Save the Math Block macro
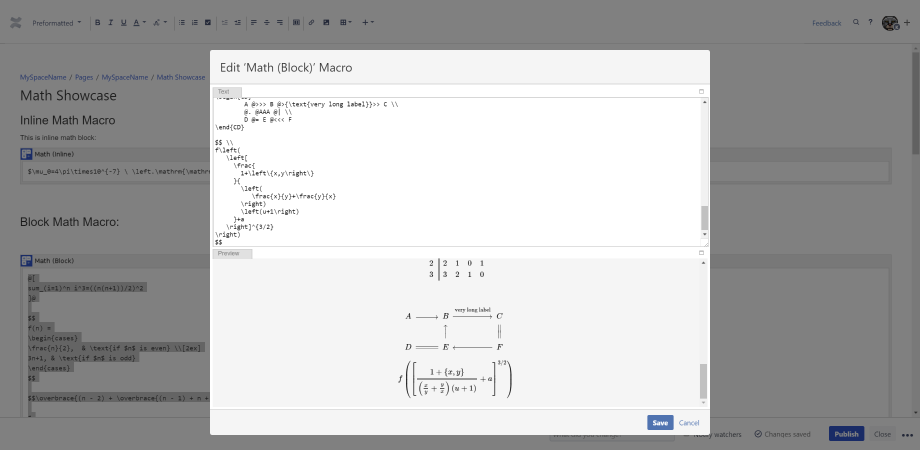Viewport: 920px width, 450px height. click(x=660, y=422)
